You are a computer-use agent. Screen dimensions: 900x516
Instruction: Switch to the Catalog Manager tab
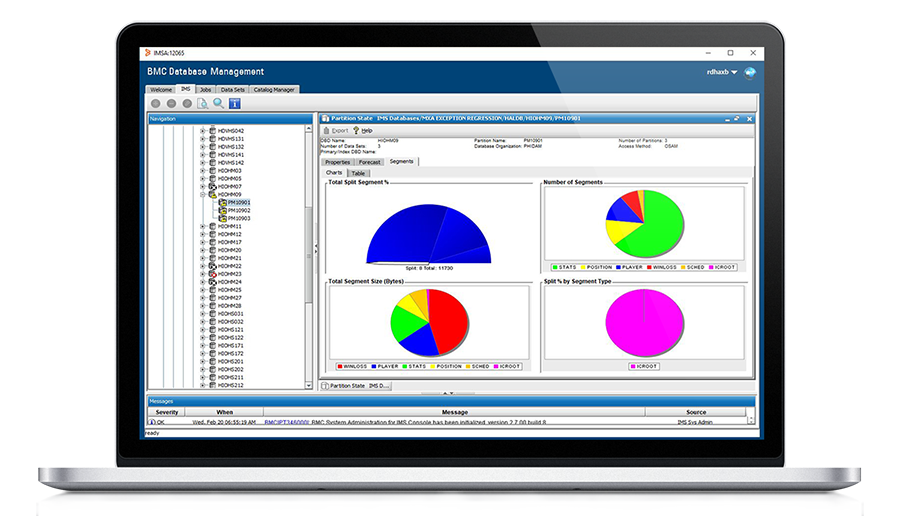274,90
